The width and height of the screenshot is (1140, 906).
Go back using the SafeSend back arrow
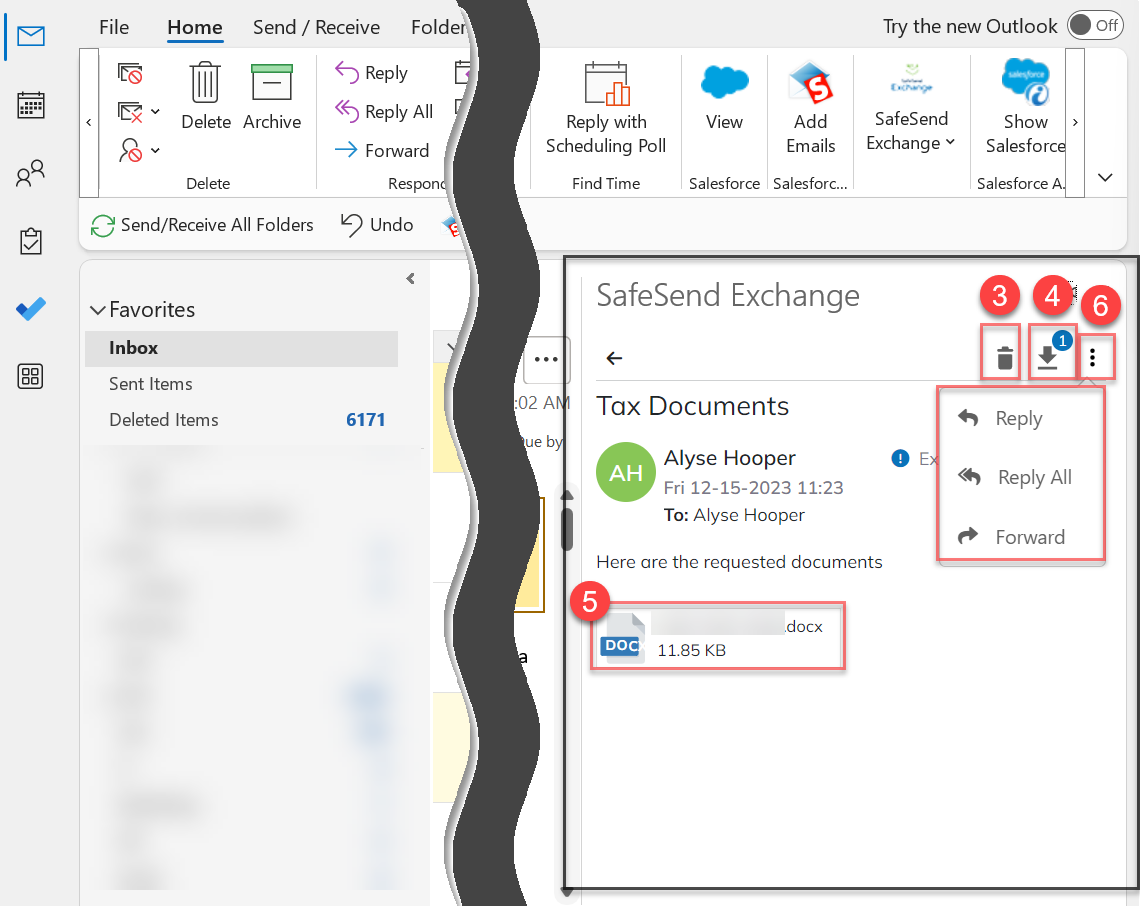coord(613,357)
